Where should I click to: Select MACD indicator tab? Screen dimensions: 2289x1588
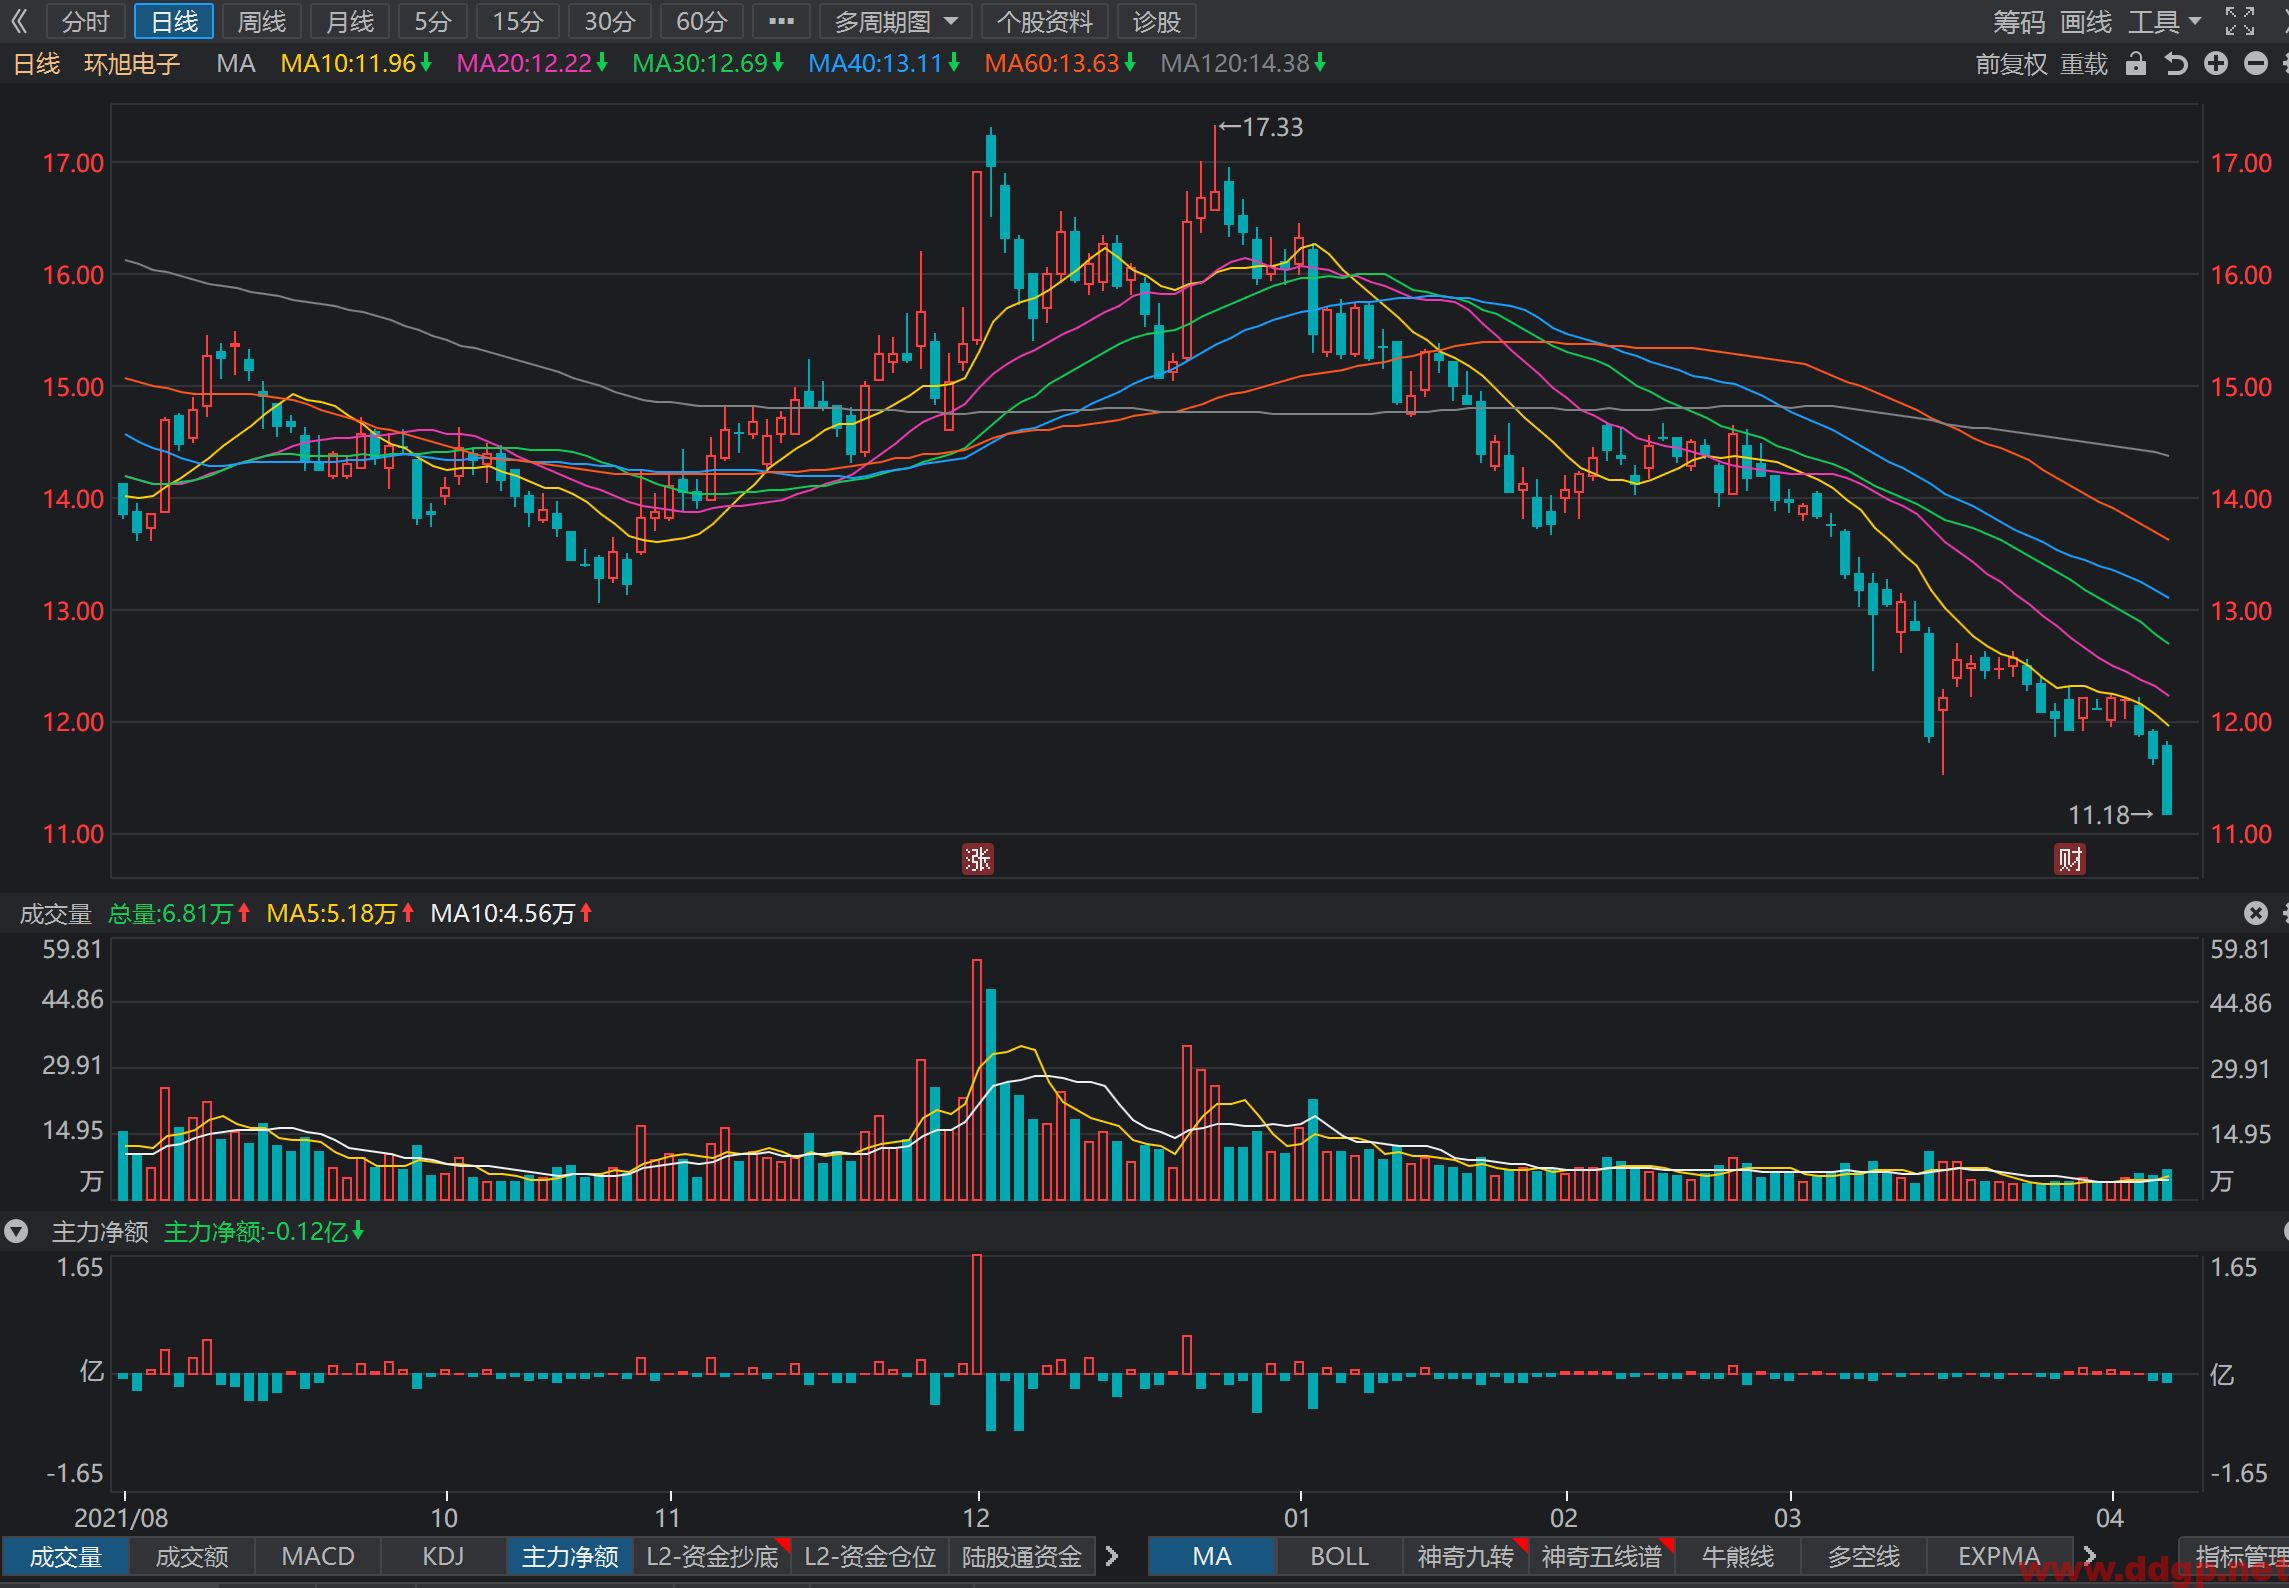pos(318,1556)
